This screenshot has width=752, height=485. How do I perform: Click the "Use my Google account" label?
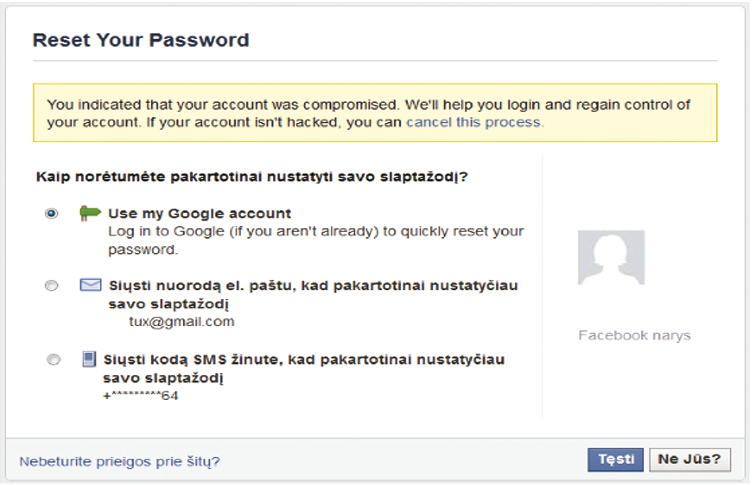[x=199, y=213]
